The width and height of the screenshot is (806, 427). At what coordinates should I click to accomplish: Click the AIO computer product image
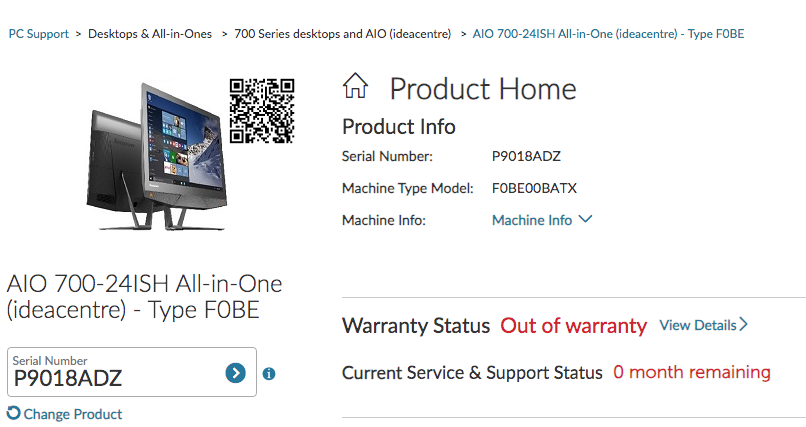click(x=158, y=150)
